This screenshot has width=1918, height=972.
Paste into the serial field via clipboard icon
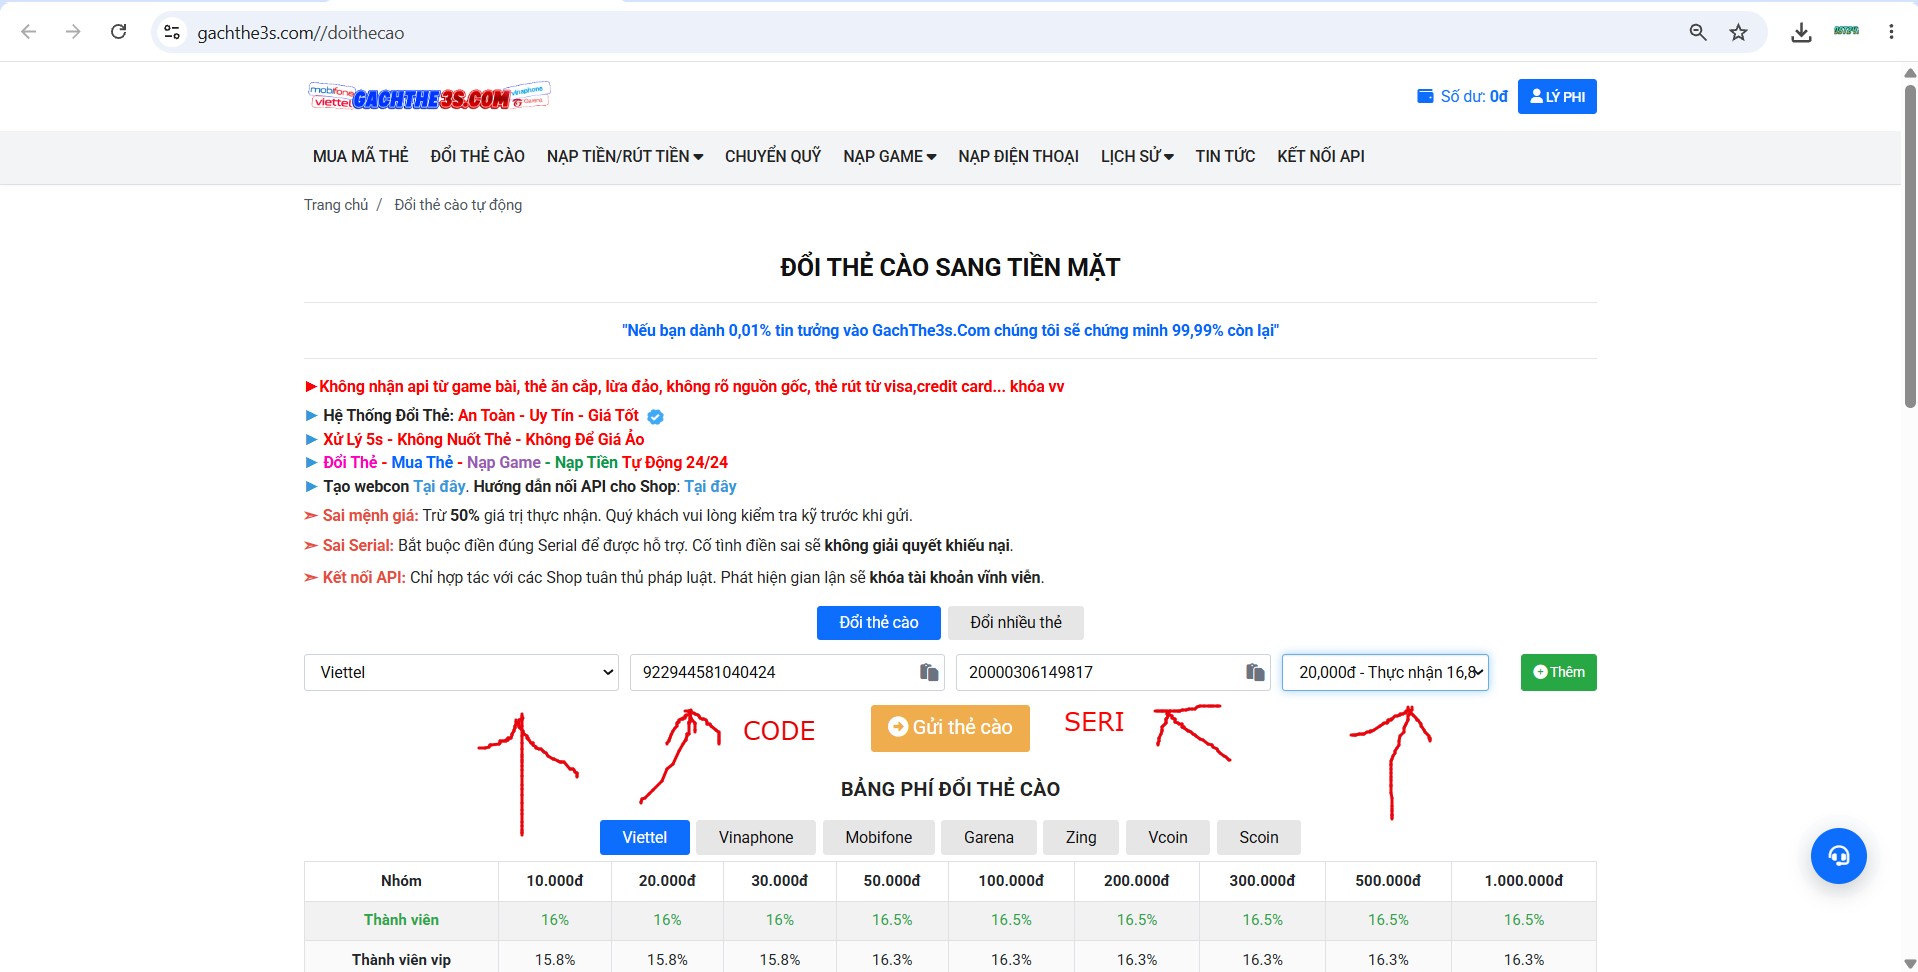tap(1255, 672)
